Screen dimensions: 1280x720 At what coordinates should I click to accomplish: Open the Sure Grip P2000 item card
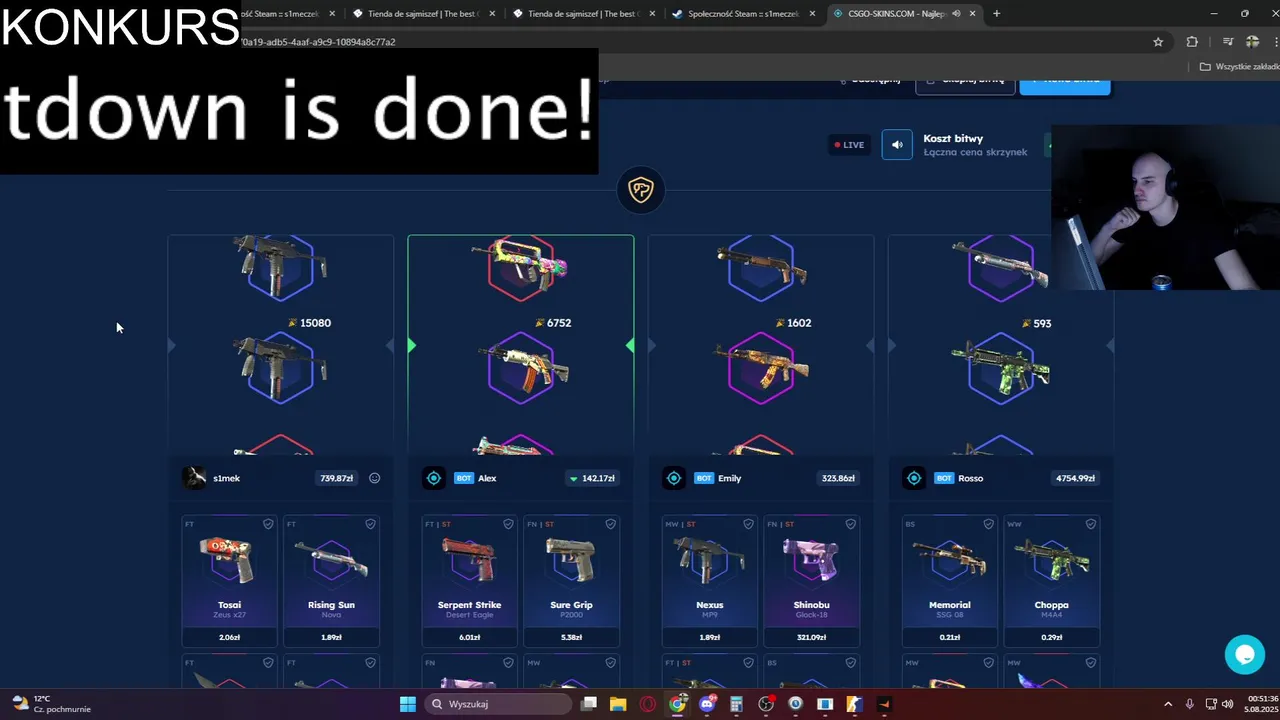point(571,581)
